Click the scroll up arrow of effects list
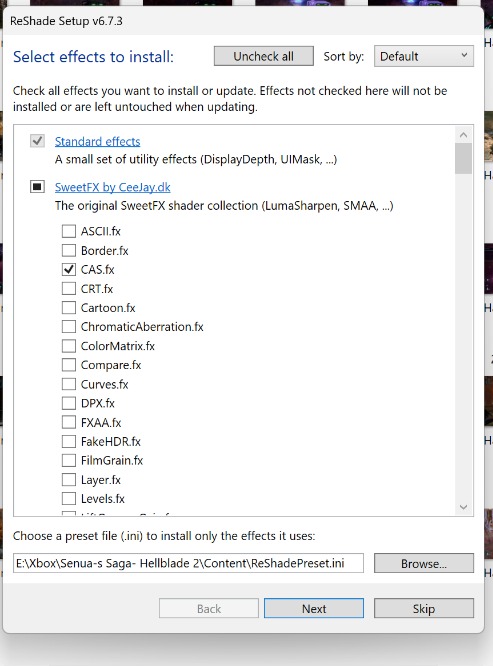Screen dimensions: 493x666 coord(463,135)
